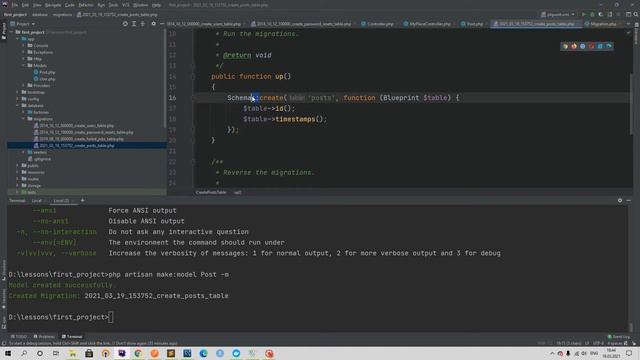Viewport: 640px width, 360px height.
Task: Open the Edit menu
Action: click(x=25, y=5)
